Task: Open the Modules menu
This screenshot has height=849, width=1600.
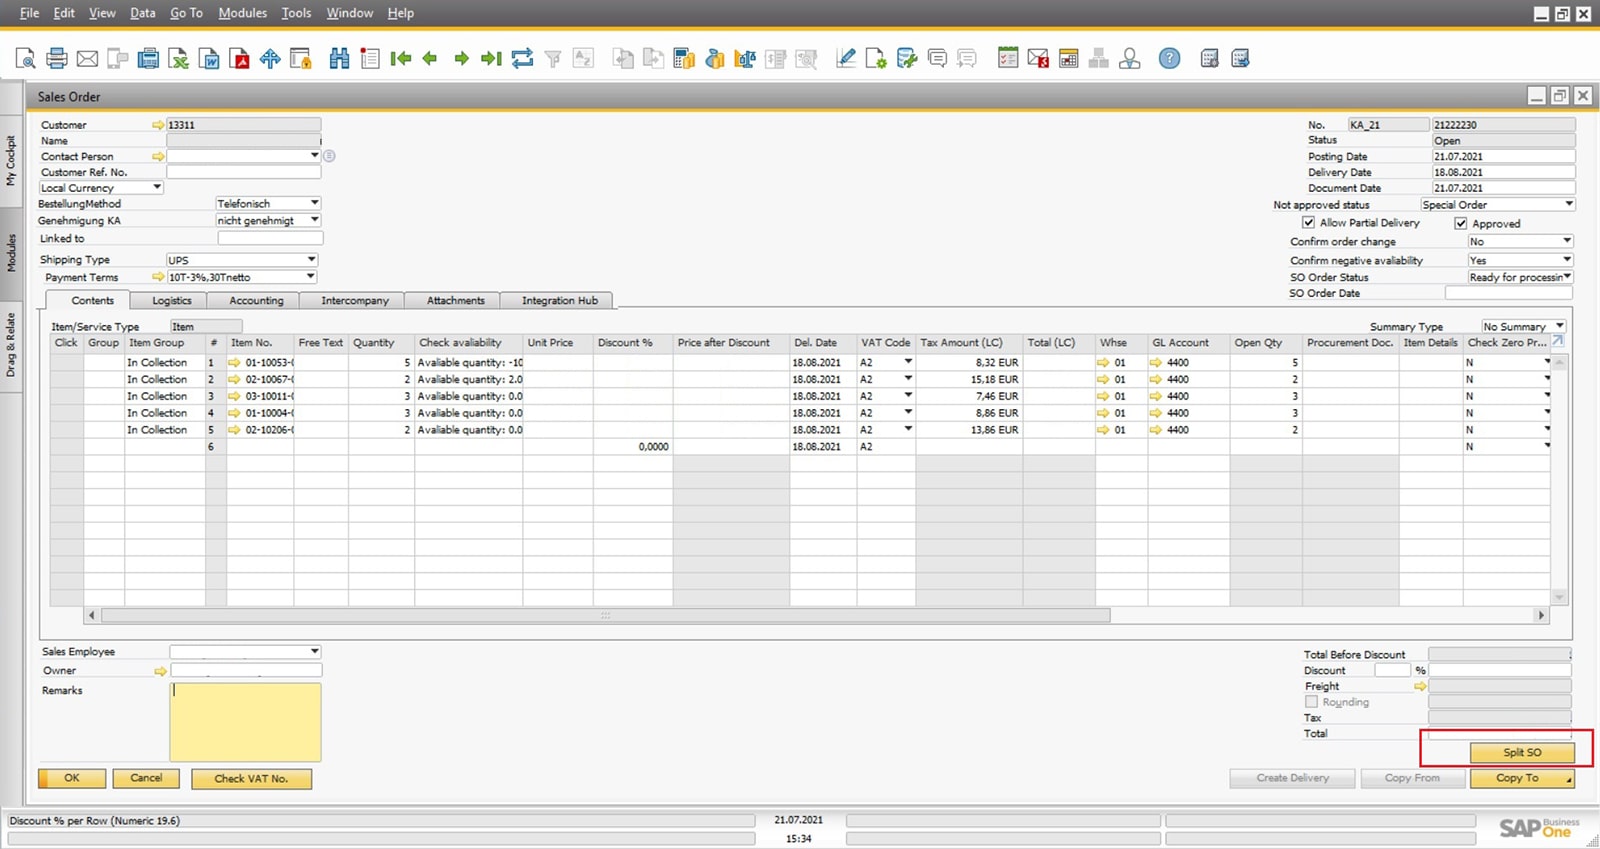Action: (243, 13)
